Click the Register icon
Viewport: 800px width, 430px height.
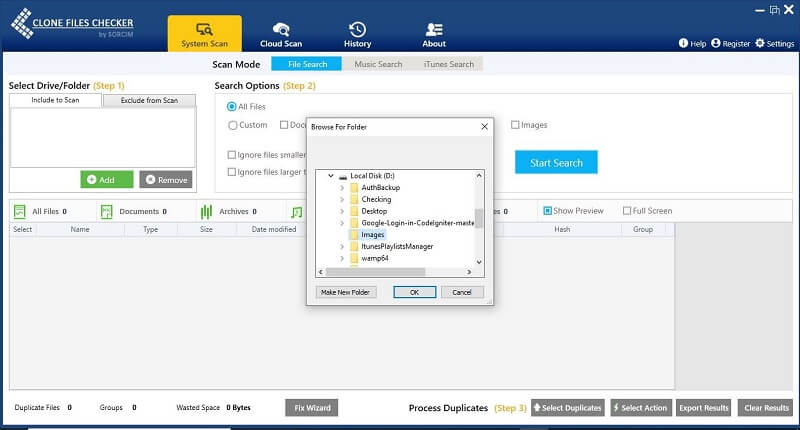click(x=718, y=44)
